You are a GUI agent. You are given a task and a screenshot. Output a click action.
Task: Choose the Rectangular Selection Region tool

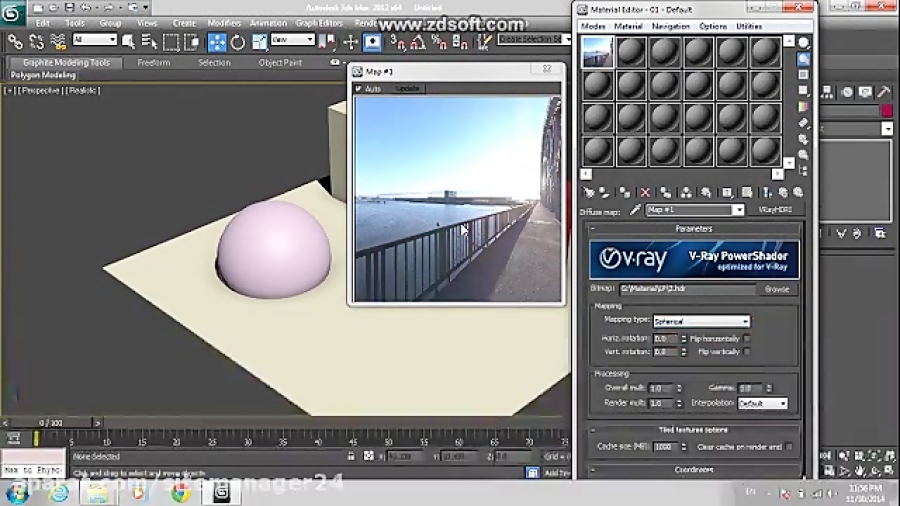pyautogui.click(x=171, y=42)
